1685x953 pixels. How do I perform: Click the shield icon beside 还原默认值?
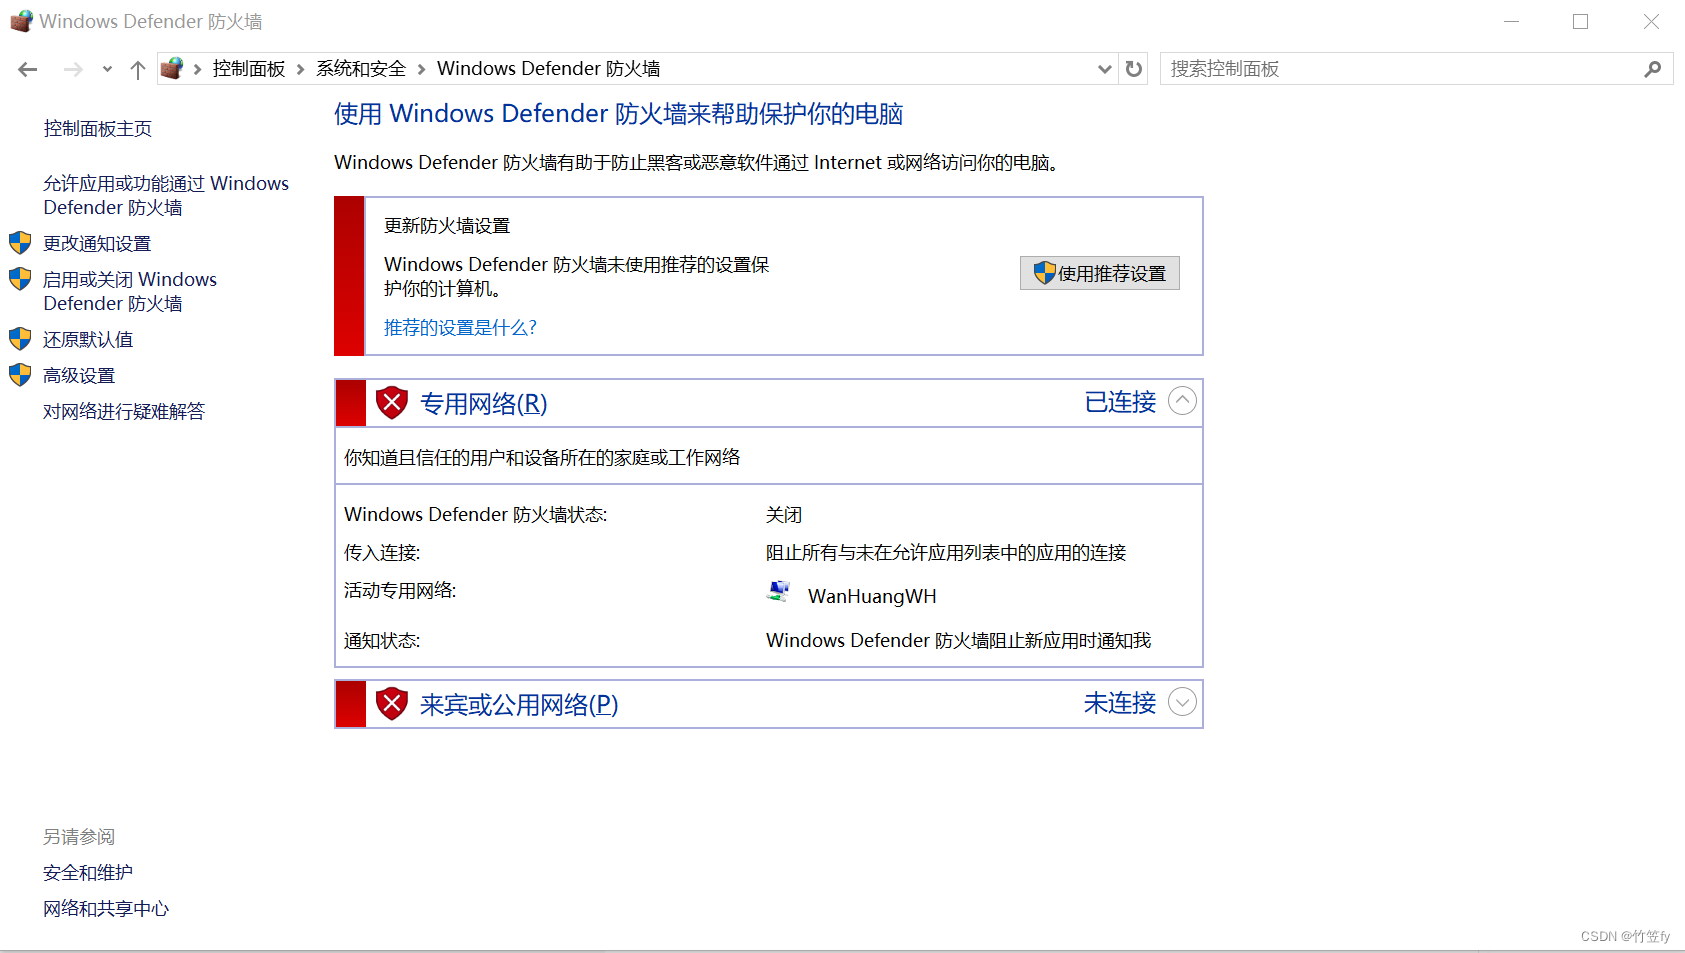(x=20, y=339)
